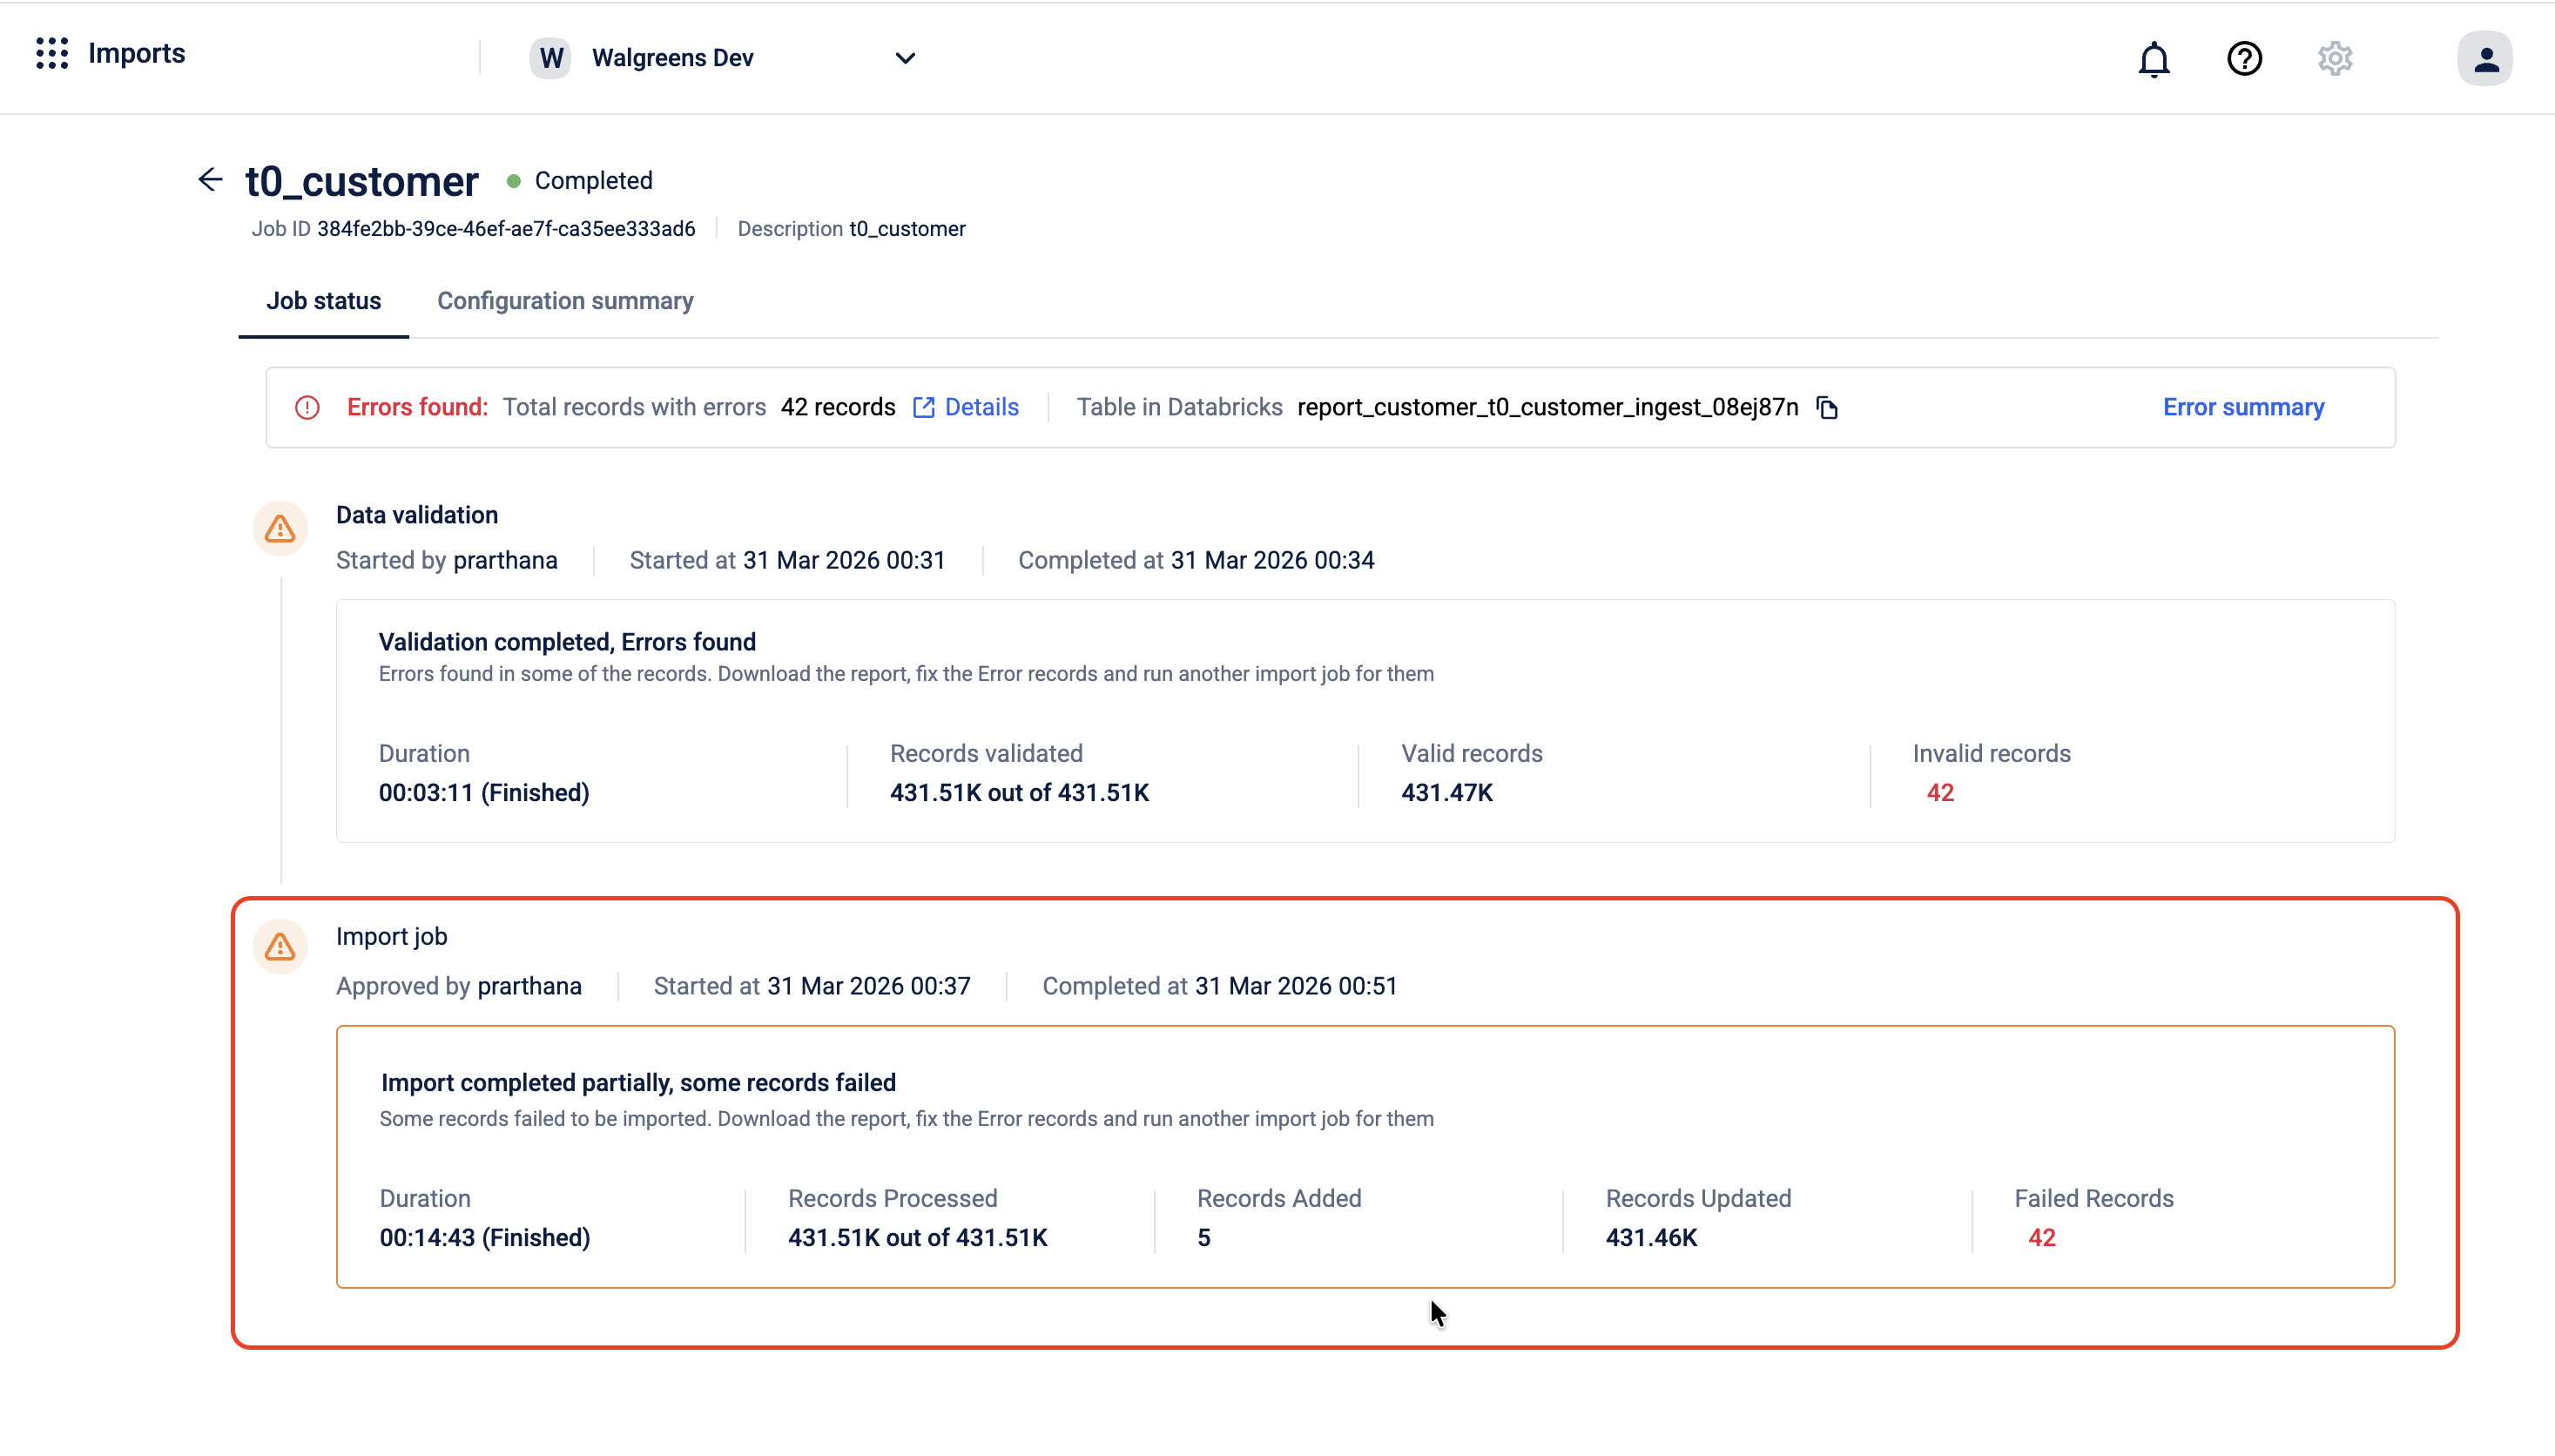Switch to Configuration summary tab
The image size is (2555, 1456).
(565, 301)
